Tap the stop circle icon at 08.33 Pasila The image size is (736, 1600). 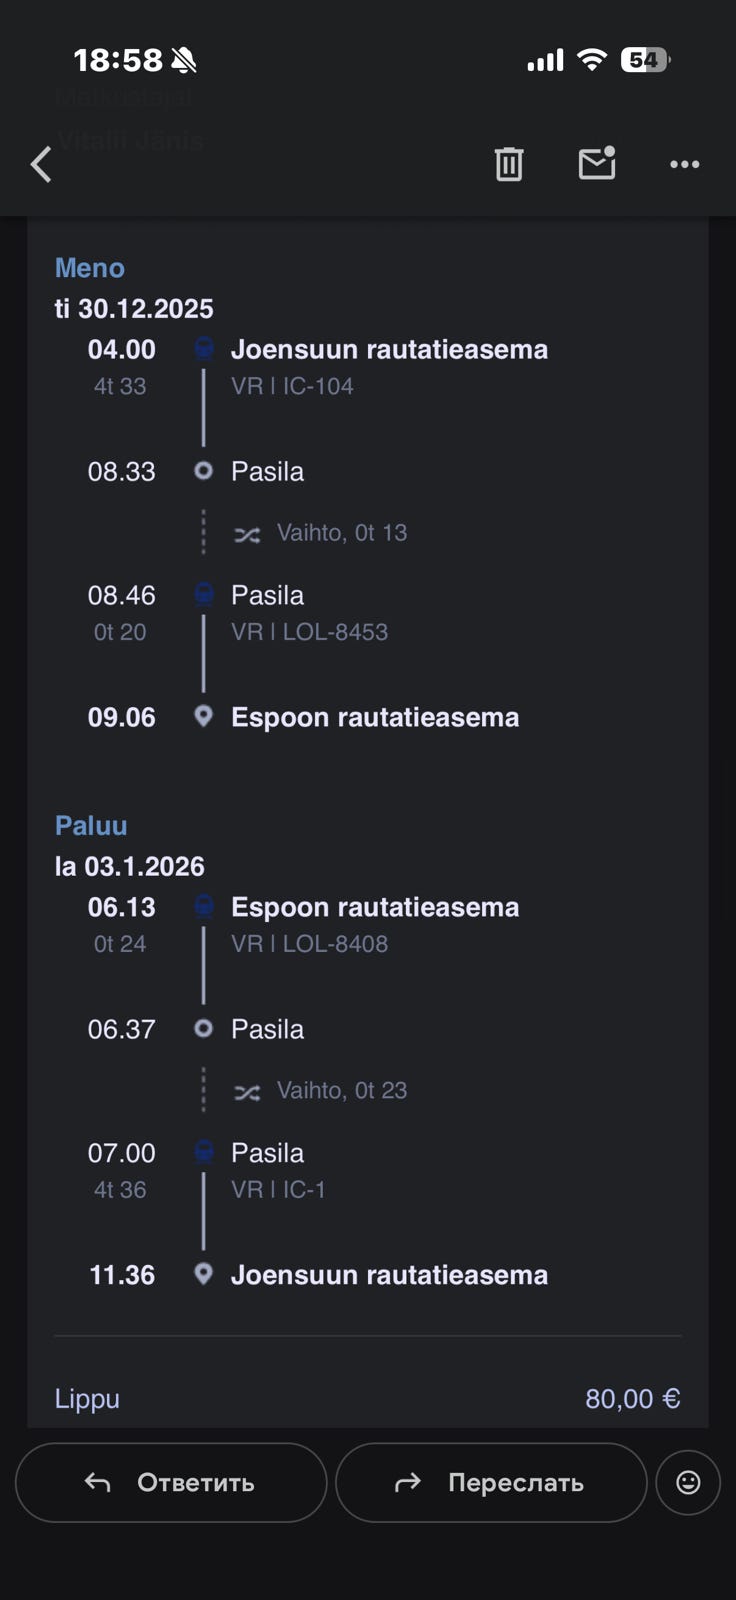204,471
